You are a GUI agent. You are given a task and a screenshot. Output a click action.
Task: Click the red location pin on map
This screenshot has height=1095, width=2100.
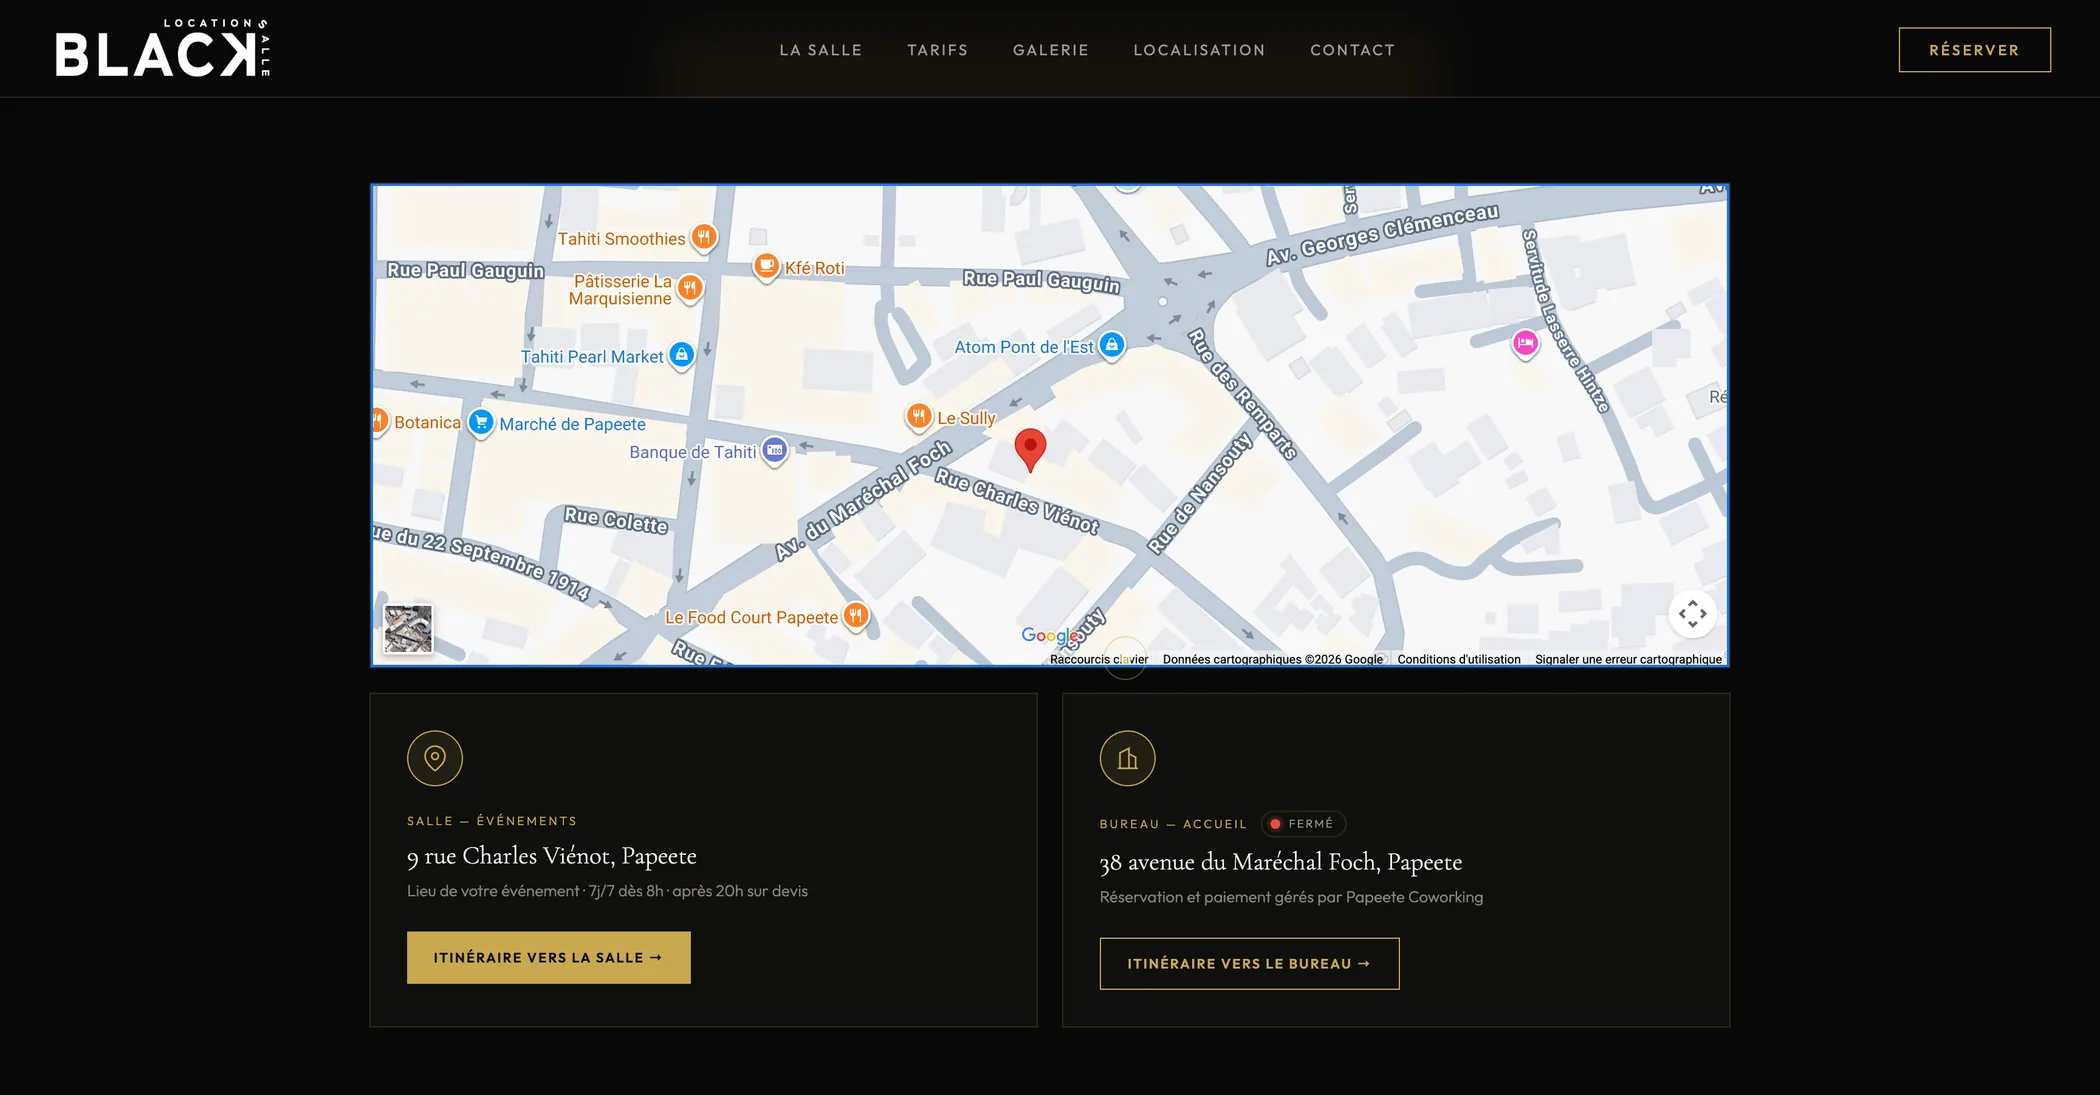pos(1030,449)
